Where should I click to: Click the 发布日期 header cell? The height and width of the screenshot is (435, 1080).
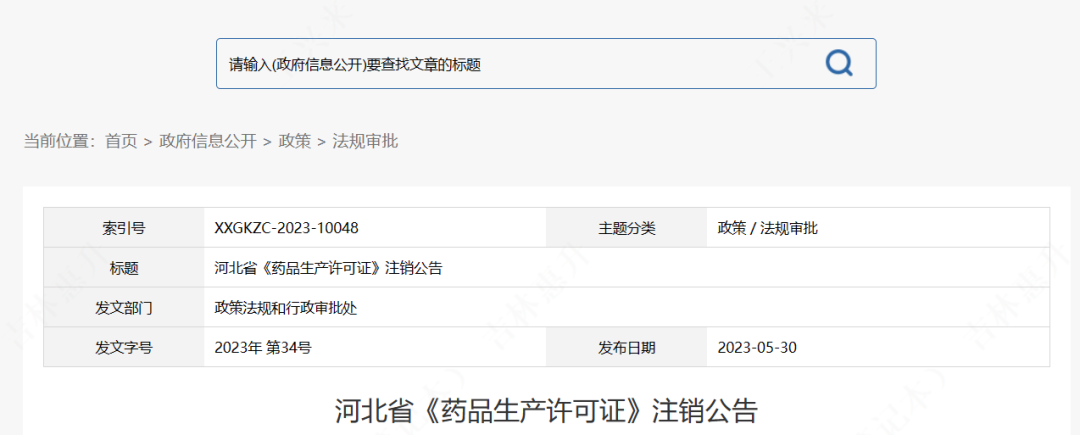click(x=627, y=348)
